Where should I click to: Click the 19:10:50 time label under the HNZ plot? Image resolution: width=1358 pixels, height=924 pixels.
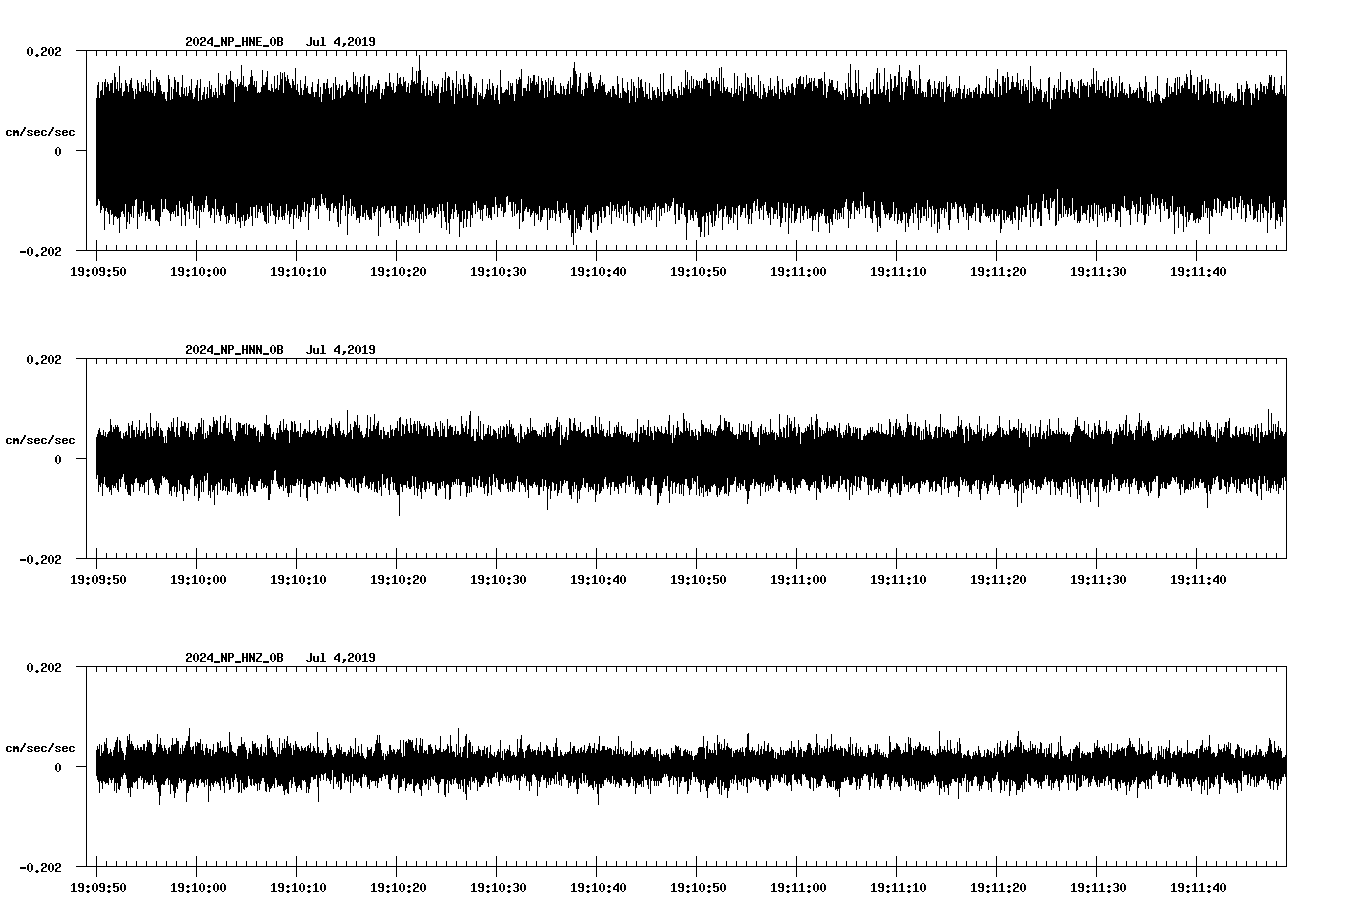point(698,887)
